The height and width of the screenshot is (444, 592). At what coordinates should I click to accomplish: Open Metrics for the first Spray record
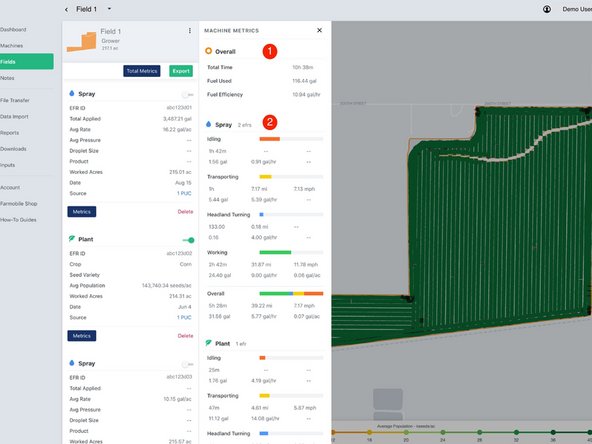click(x=82, y=212)
